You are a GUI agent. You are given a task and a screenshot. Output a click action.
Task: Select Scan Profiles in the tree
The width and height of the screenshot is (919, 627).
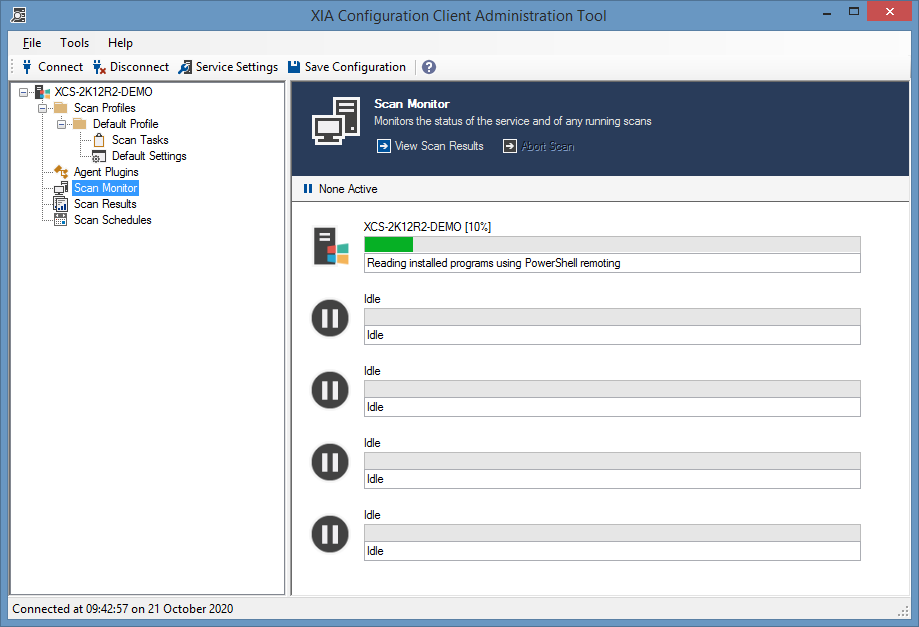click(x=104, y=108)
